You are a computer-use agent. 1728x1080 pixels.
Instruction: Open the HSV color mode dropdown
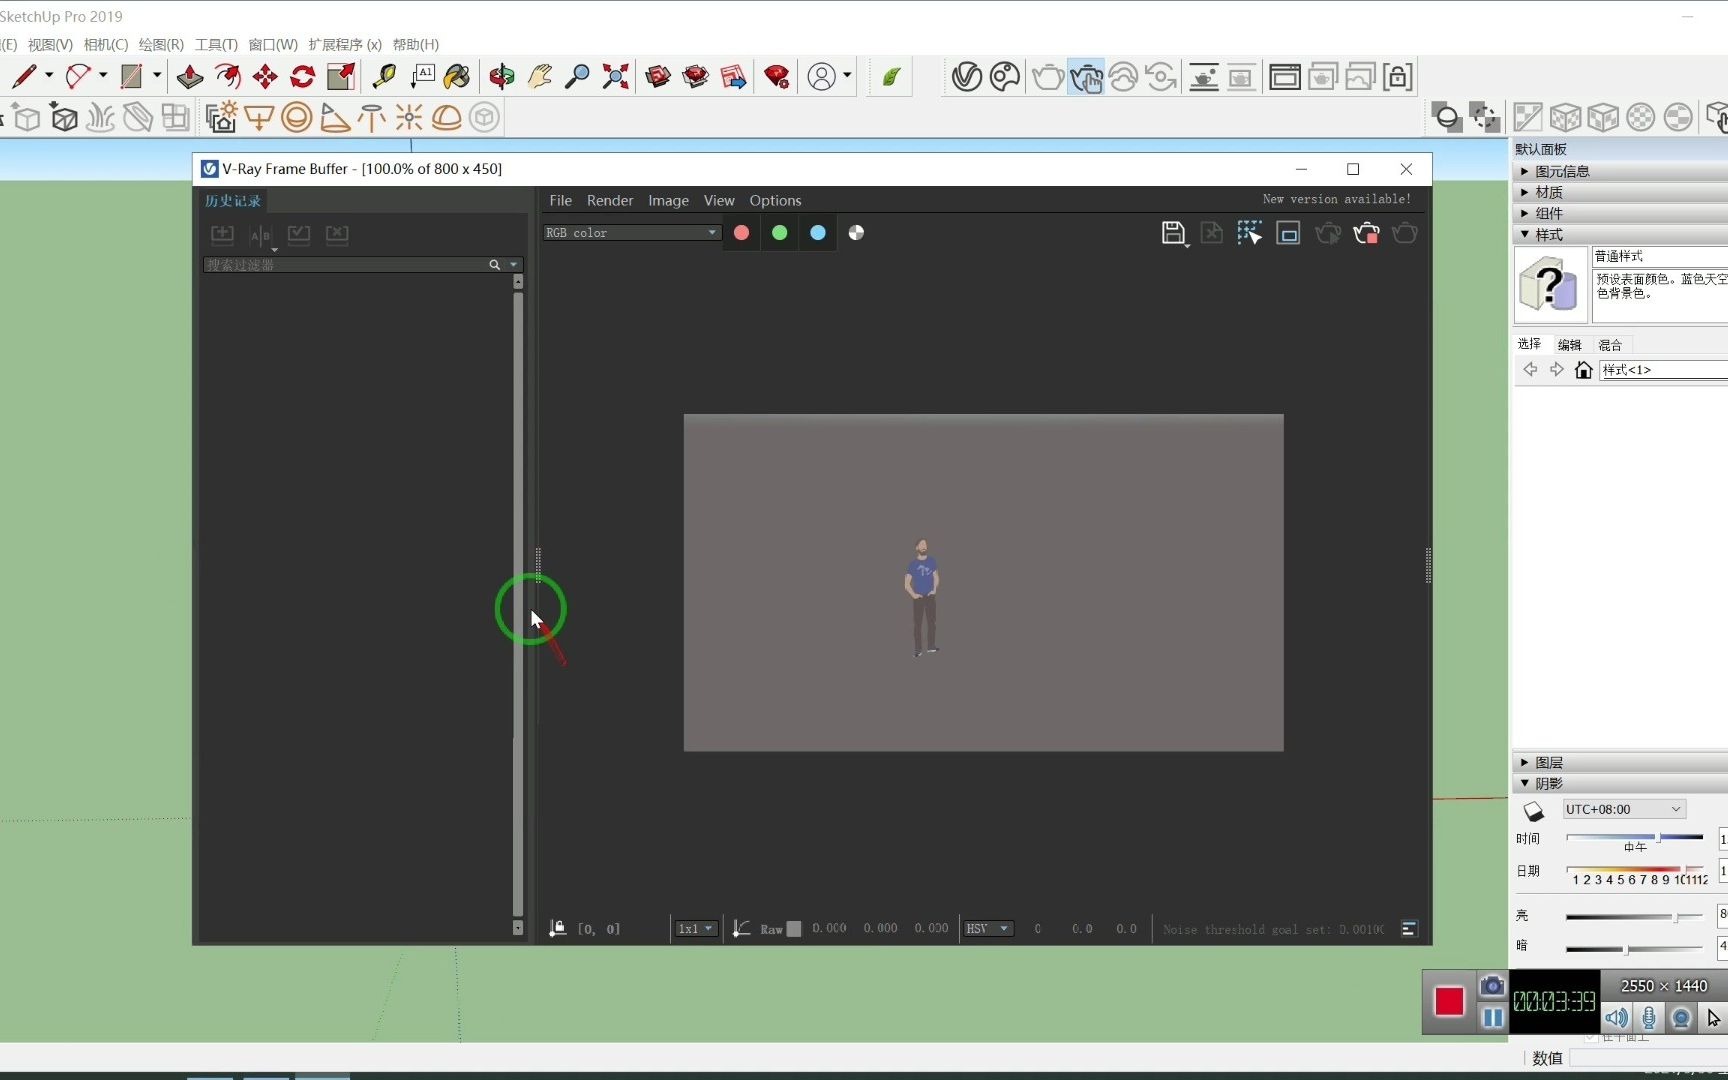tap(988, 929)
